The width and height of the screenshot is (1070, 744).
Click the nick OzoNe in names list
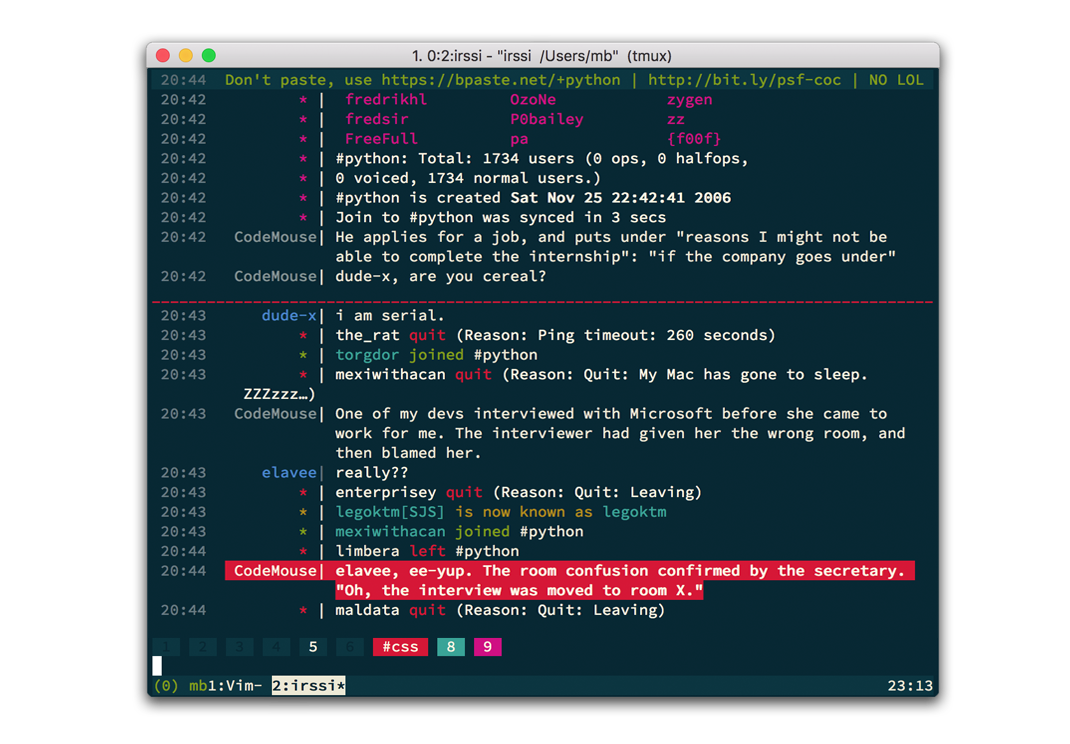(x=533, y=100)
